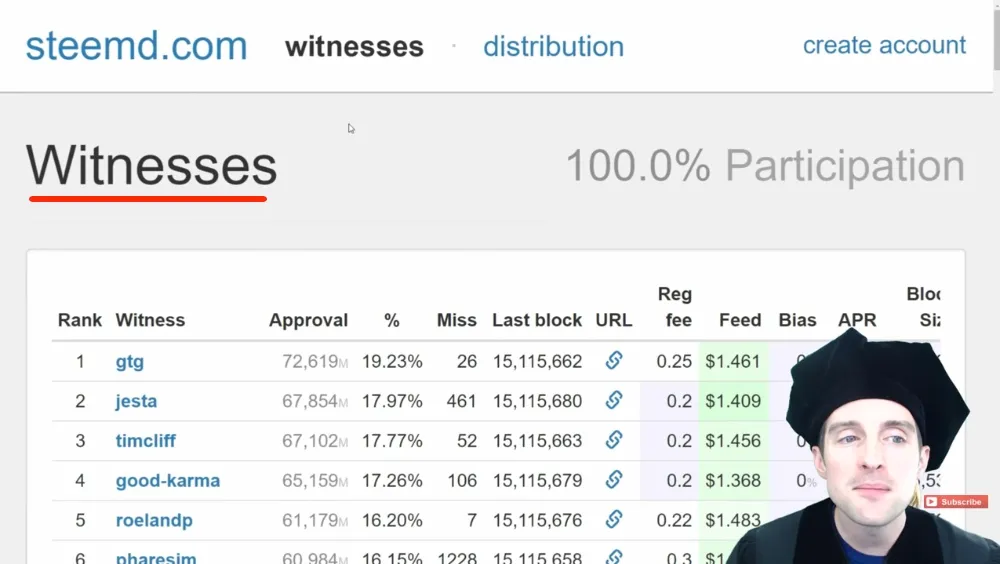The width and height of the screenshot is (1000, 564).
Task: Click the YouTube Subscribe button overlay
Action: point(955,502)
